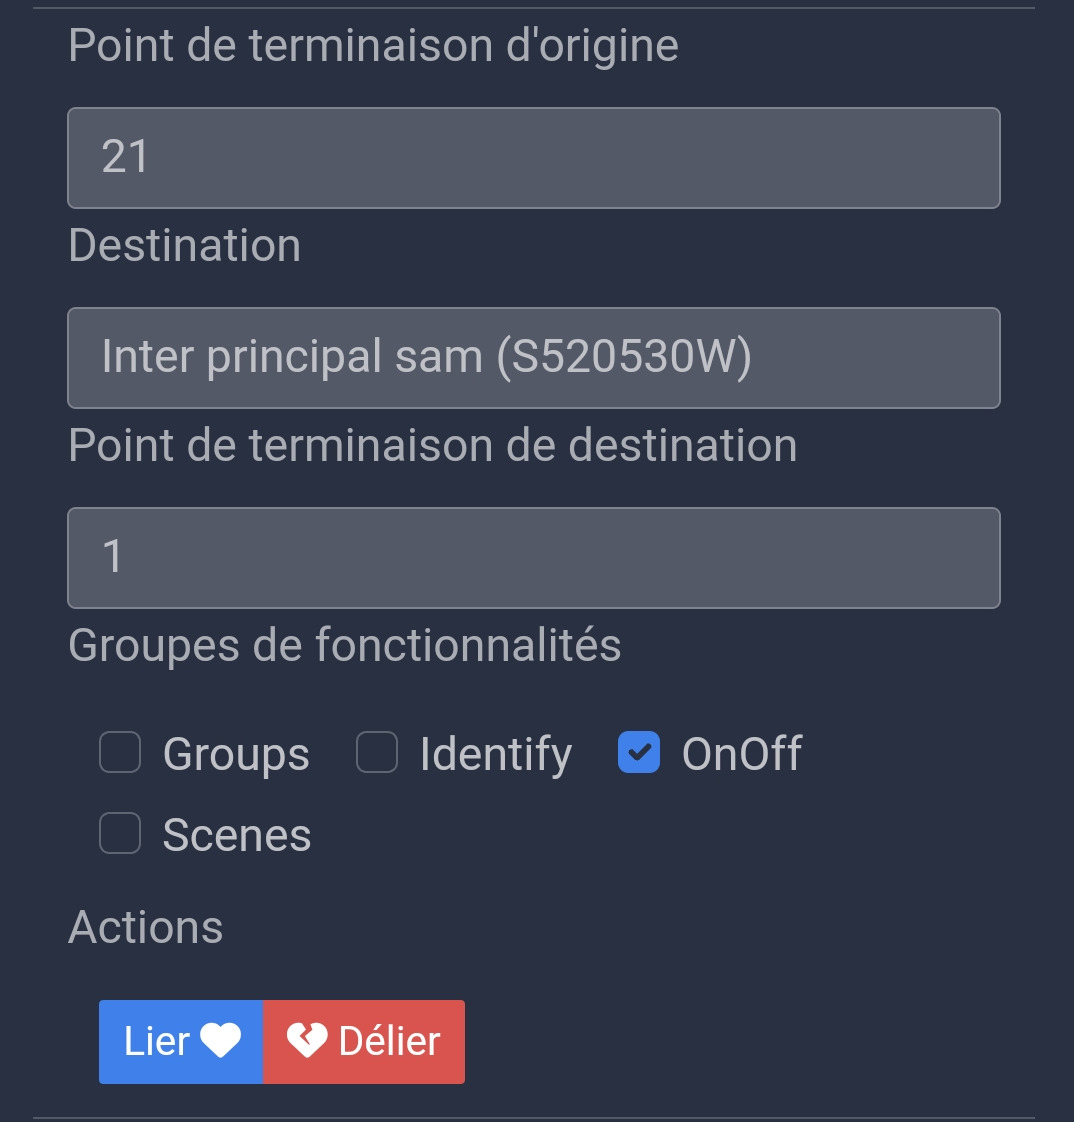Click the "Point de terminaison d'origine" label
This screenshot has height=1122, width=1074.
click(x=374, y=46)
